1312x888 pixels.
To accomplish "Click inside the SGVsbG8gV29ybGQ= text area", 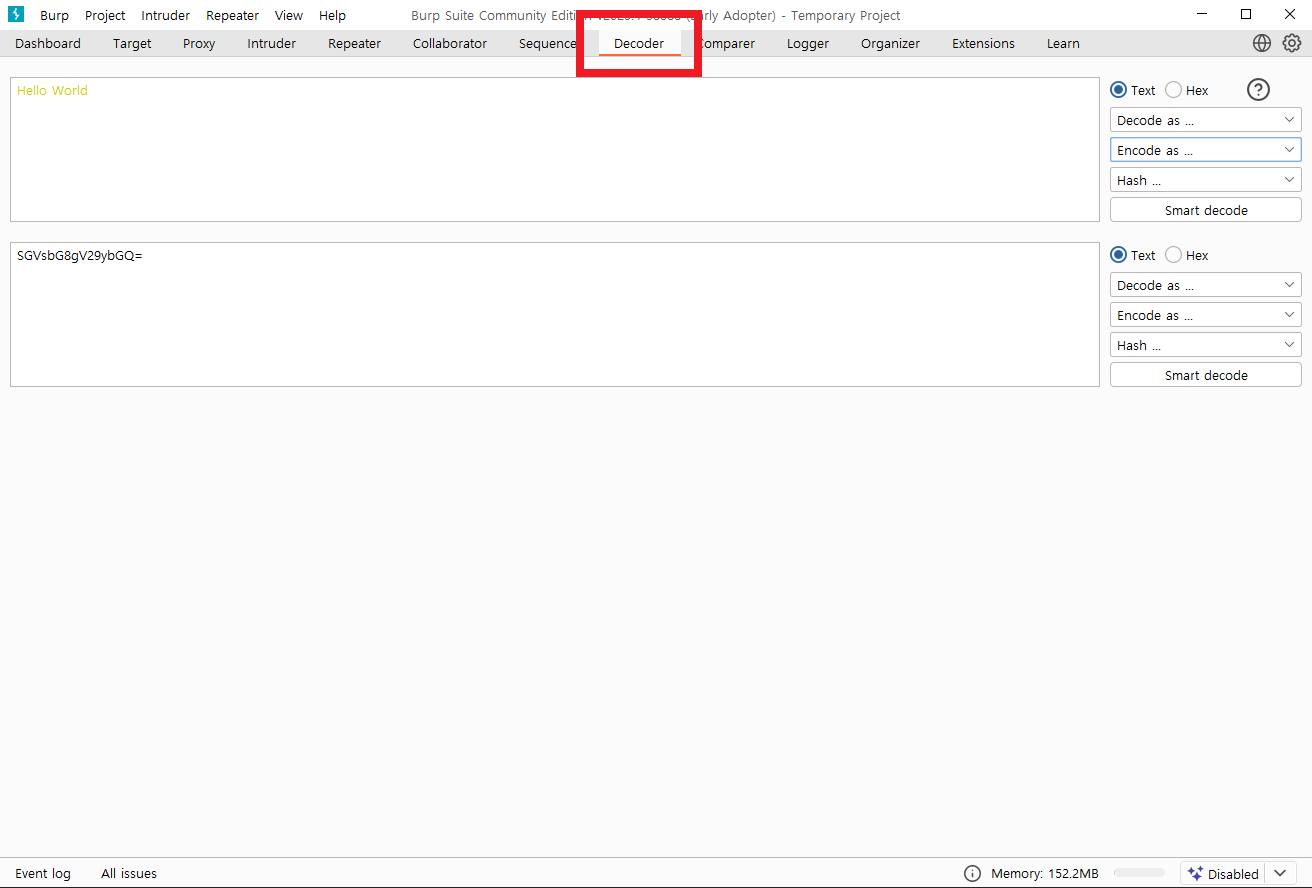I will coord(555,314).
